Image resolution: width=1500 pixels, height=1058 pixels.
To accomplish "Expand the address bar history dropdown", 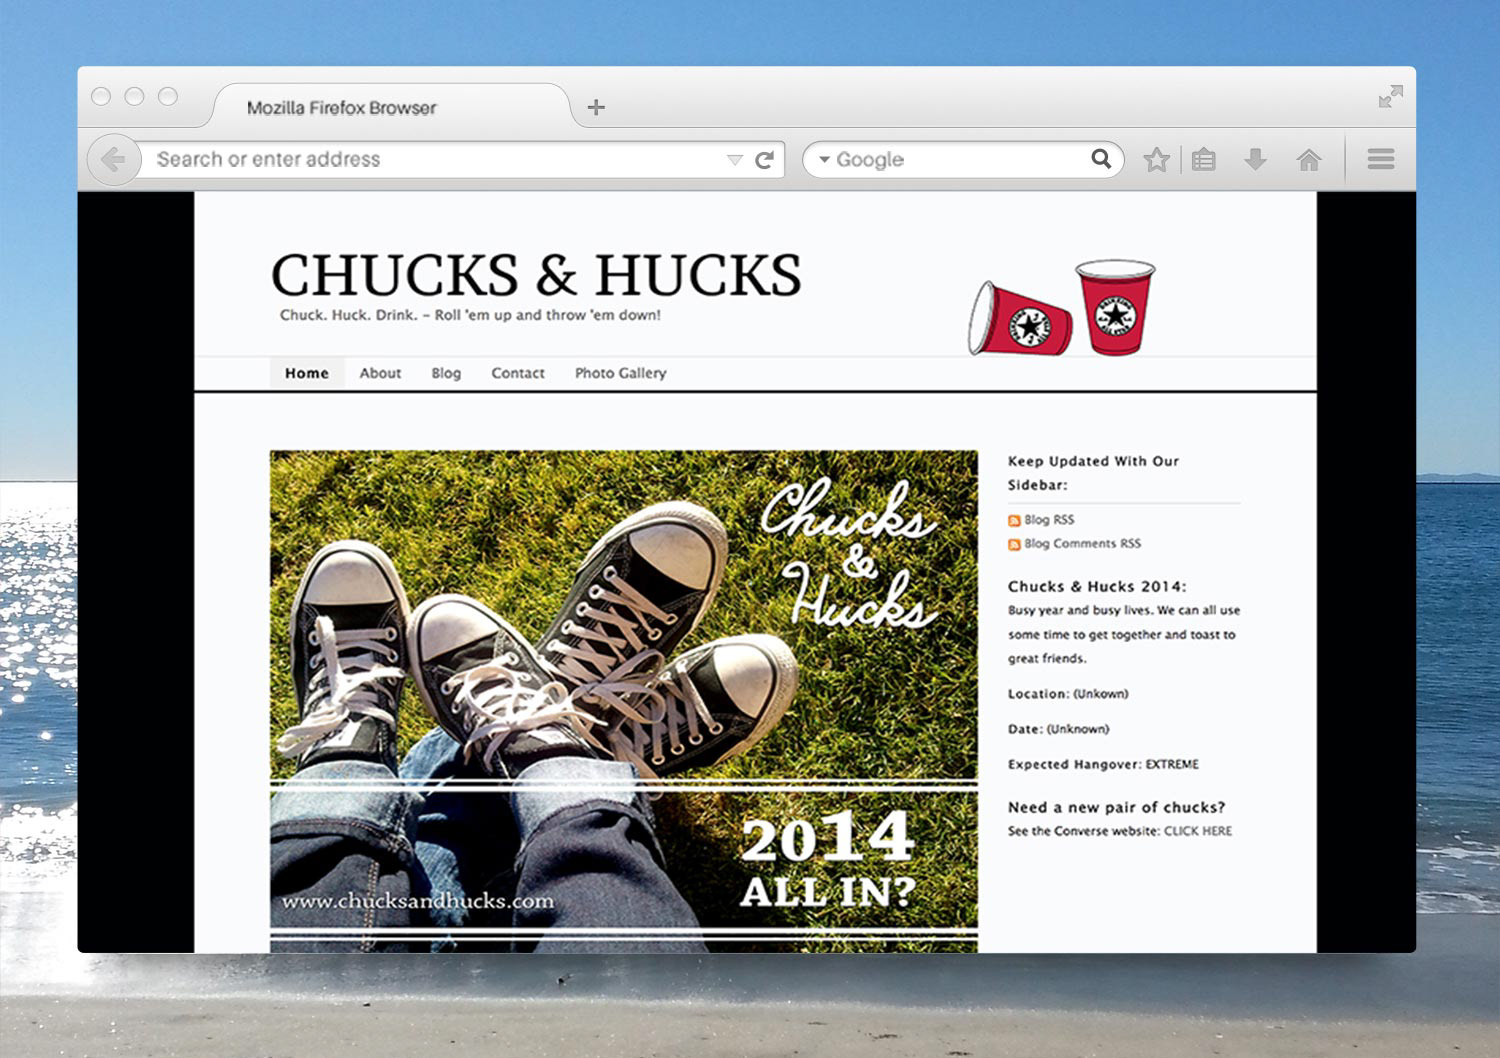I will [x=735, y=160].
